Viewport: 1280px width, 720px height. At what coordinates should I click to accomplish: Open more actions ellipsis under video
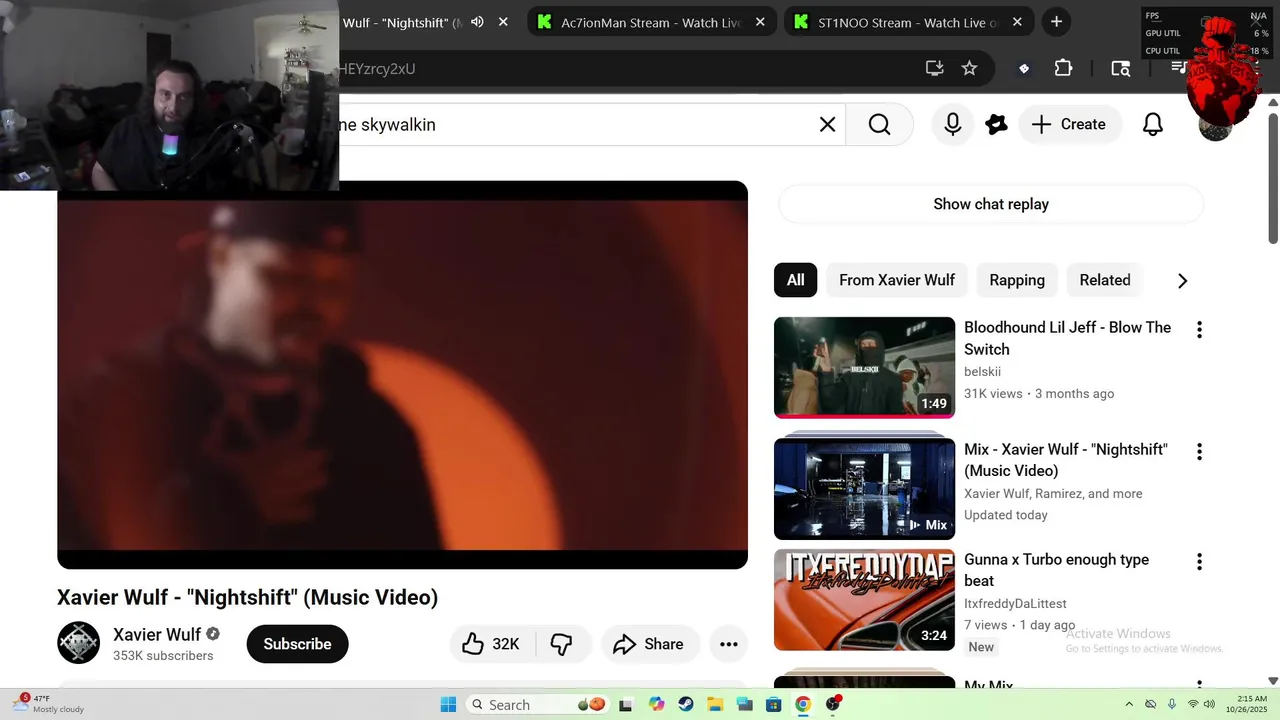[728, 644]
